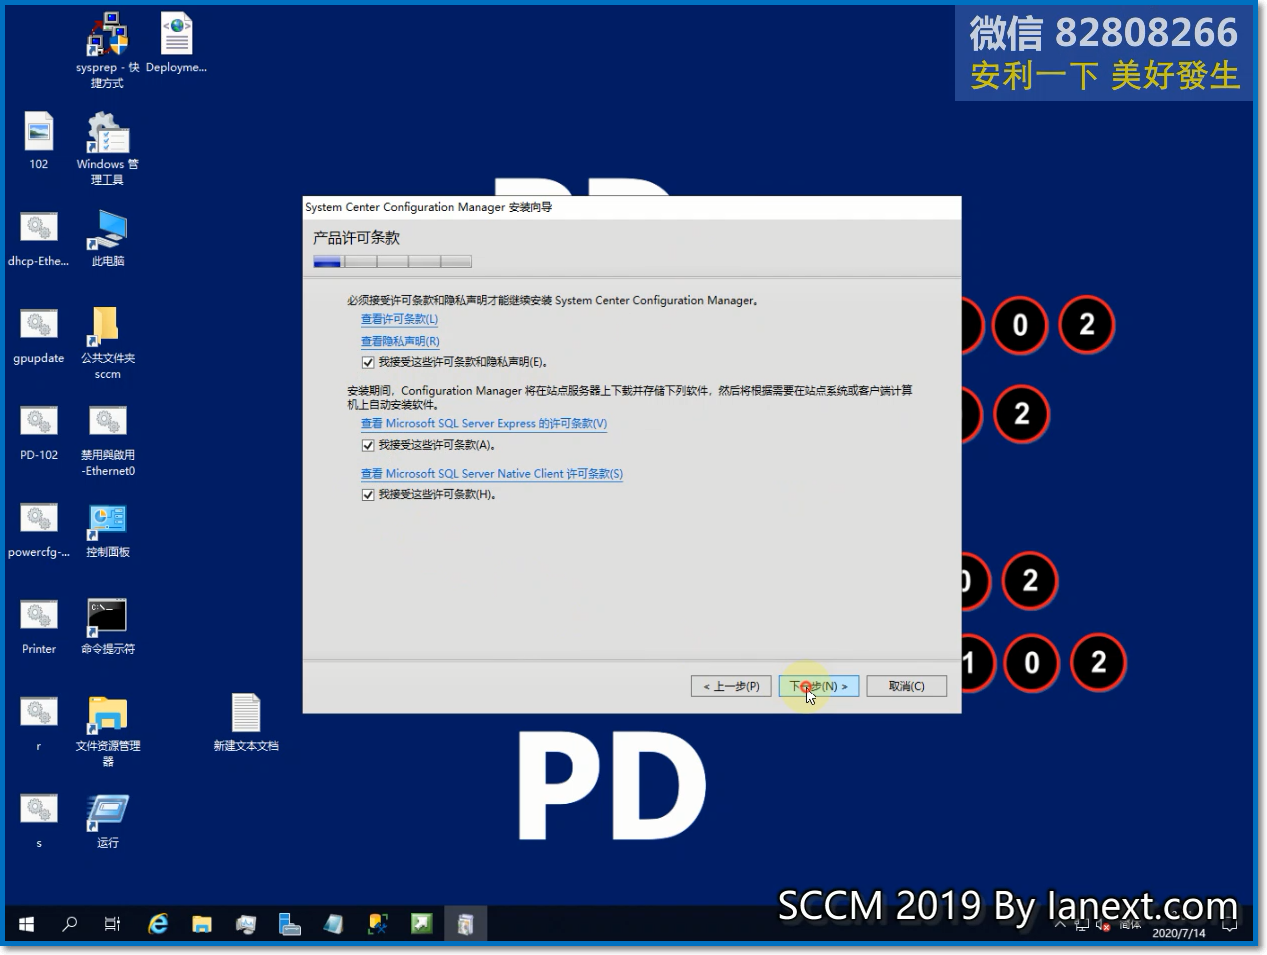Select the 控制面板 desktop icon
The image size is (1267, 955).
click(107, 529)
